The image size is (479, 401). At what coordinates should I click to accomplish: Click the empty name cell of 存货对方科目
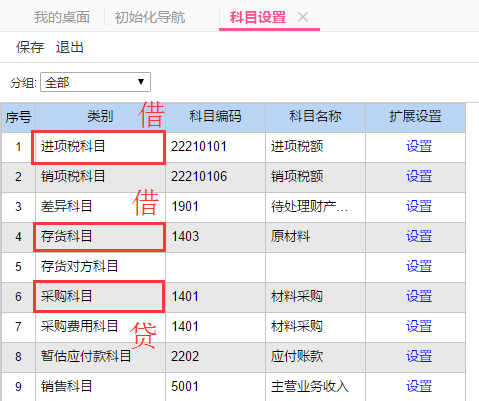tap(315, 267)
